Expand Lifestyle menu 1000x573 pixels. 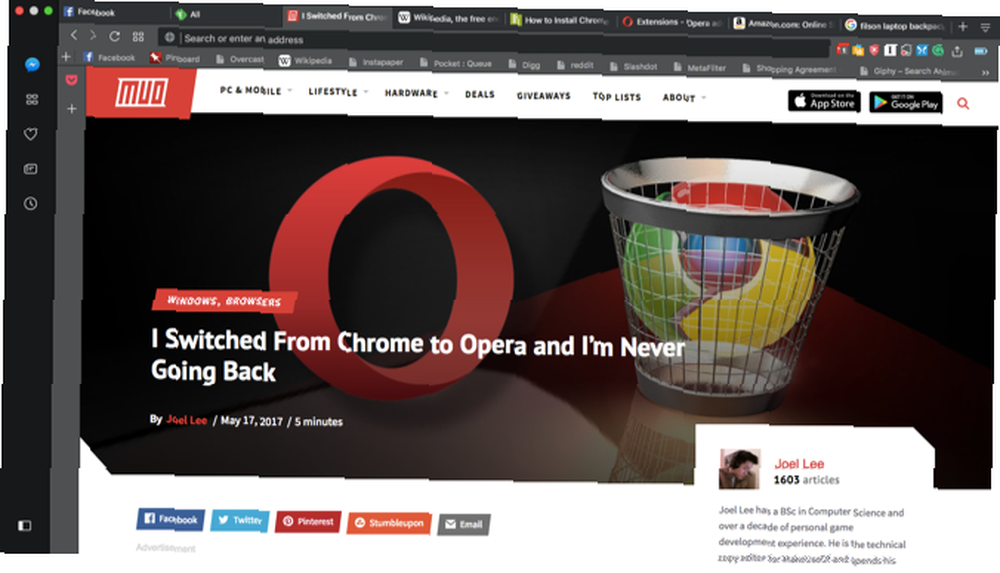click(x=338, y=92)
